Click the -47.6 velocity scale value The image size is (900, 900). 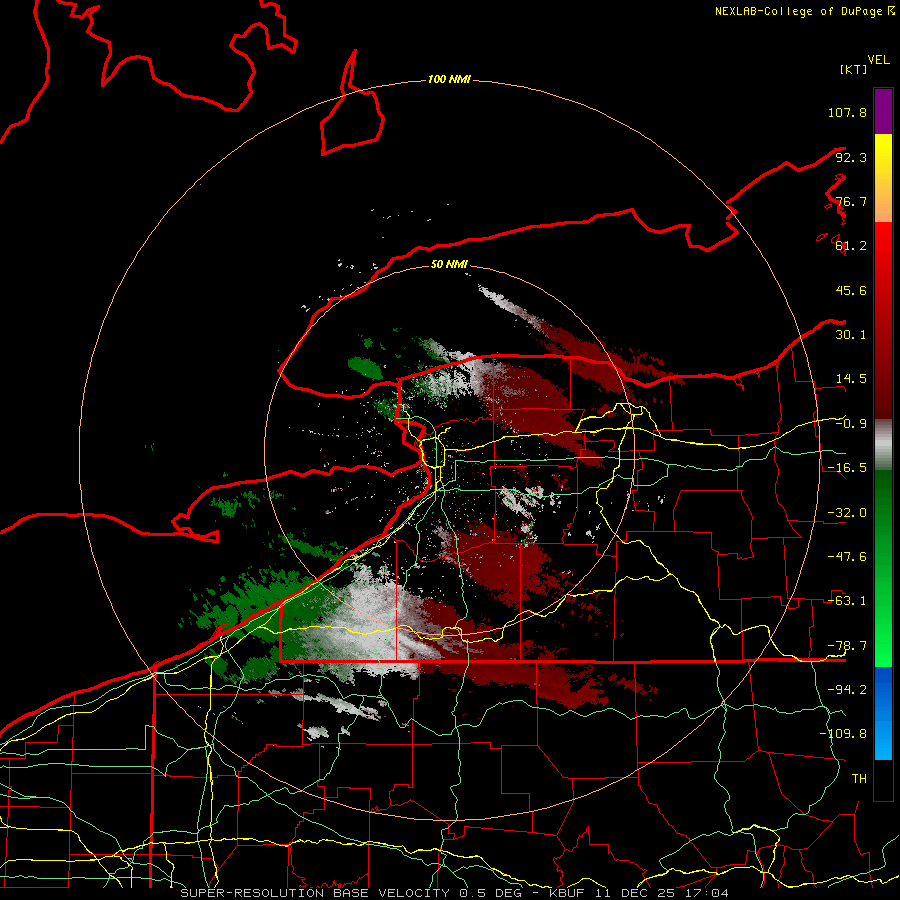(x=847, y=557)
